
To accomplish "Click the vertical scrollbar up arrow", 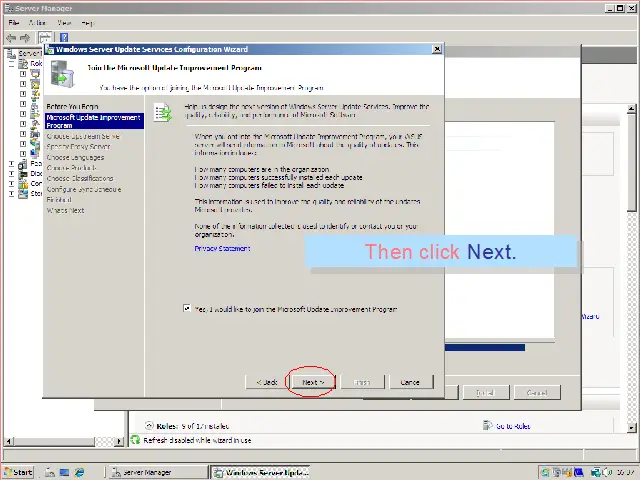I will (631, 109).
